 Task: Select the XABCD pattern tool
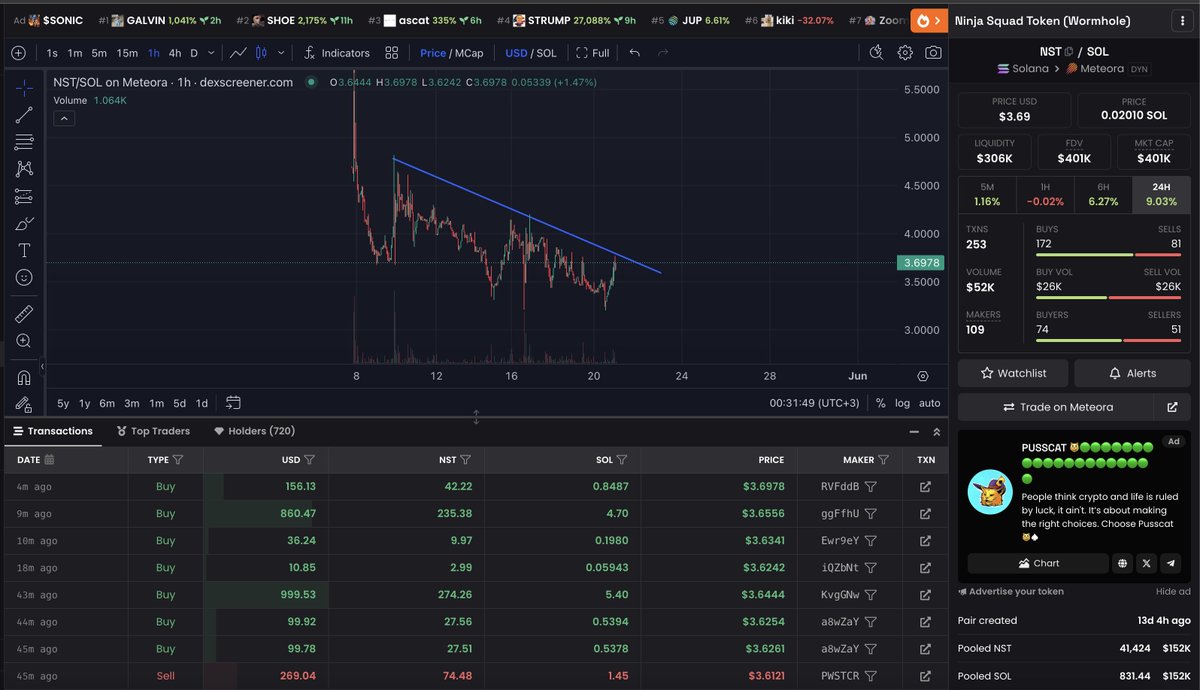24,169
